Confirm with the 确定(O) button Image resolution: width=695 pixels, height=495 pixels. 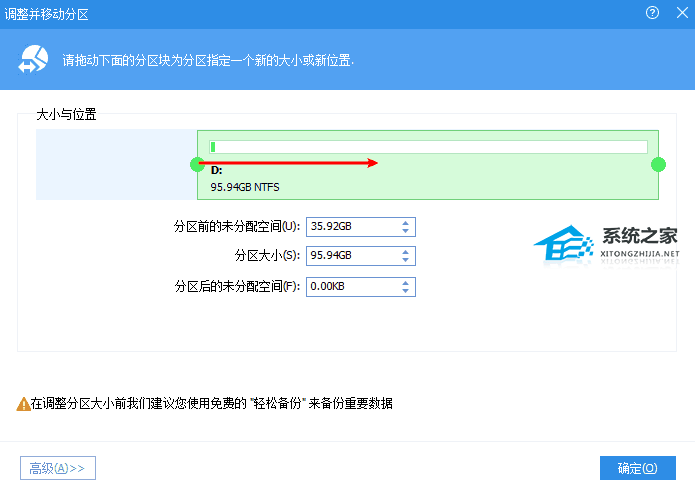(x=637, y=468)
